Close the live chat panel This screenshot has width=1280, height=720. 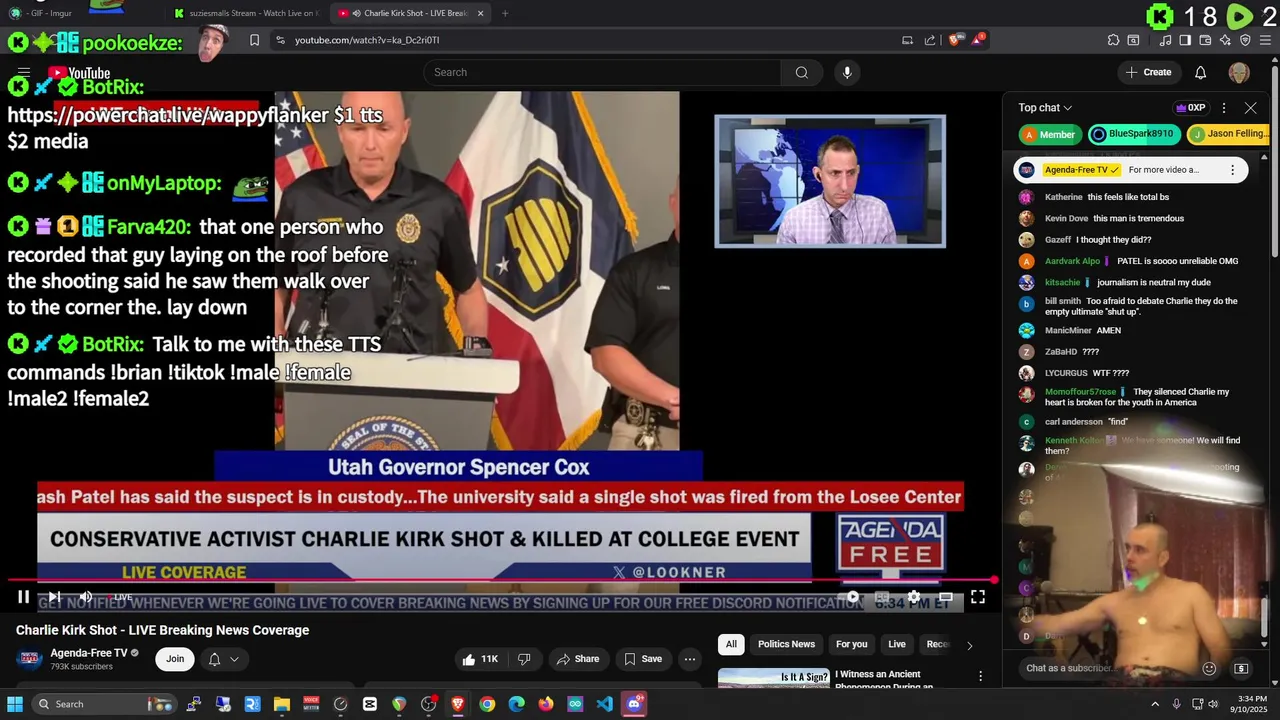point(1250,108)
